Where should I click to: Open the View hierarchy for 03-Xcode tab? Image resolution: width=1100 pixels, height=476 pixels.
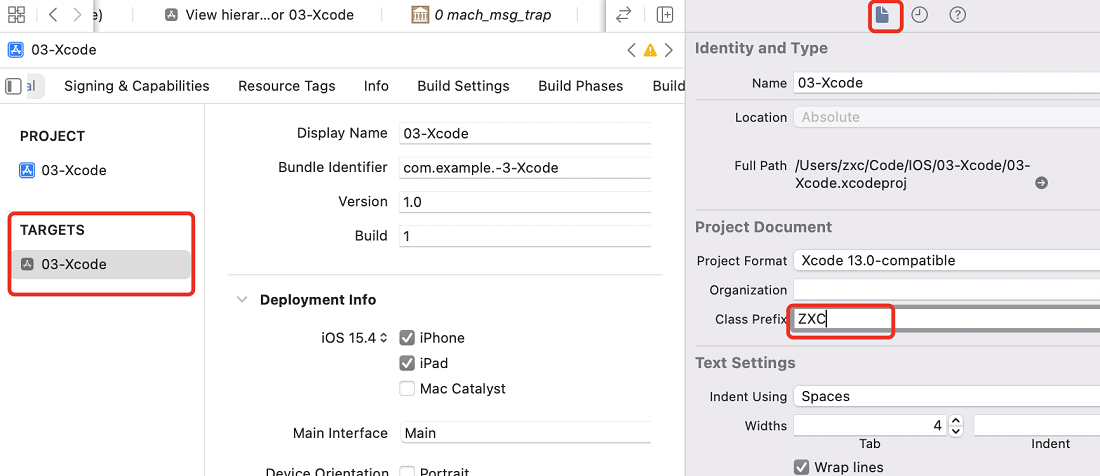coord(260,15)
